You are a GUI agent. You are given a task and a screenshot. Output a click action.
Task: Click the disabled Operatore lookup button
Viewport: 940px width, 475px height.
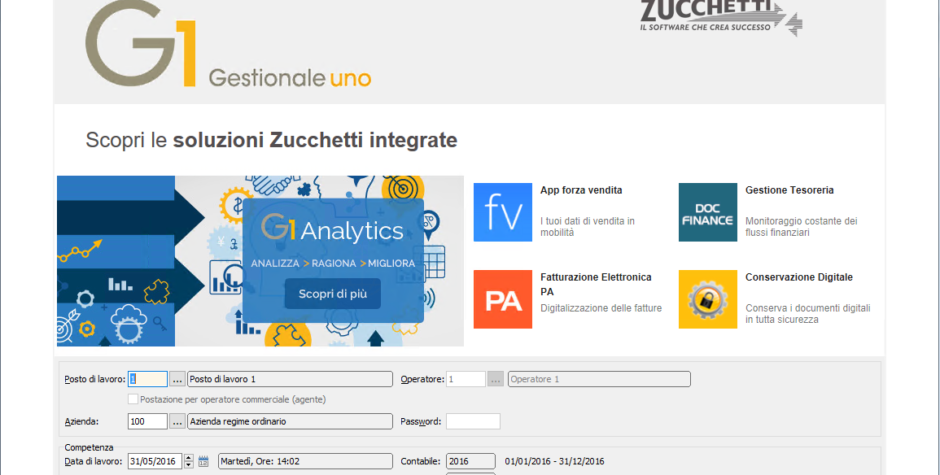coord(495,379)
